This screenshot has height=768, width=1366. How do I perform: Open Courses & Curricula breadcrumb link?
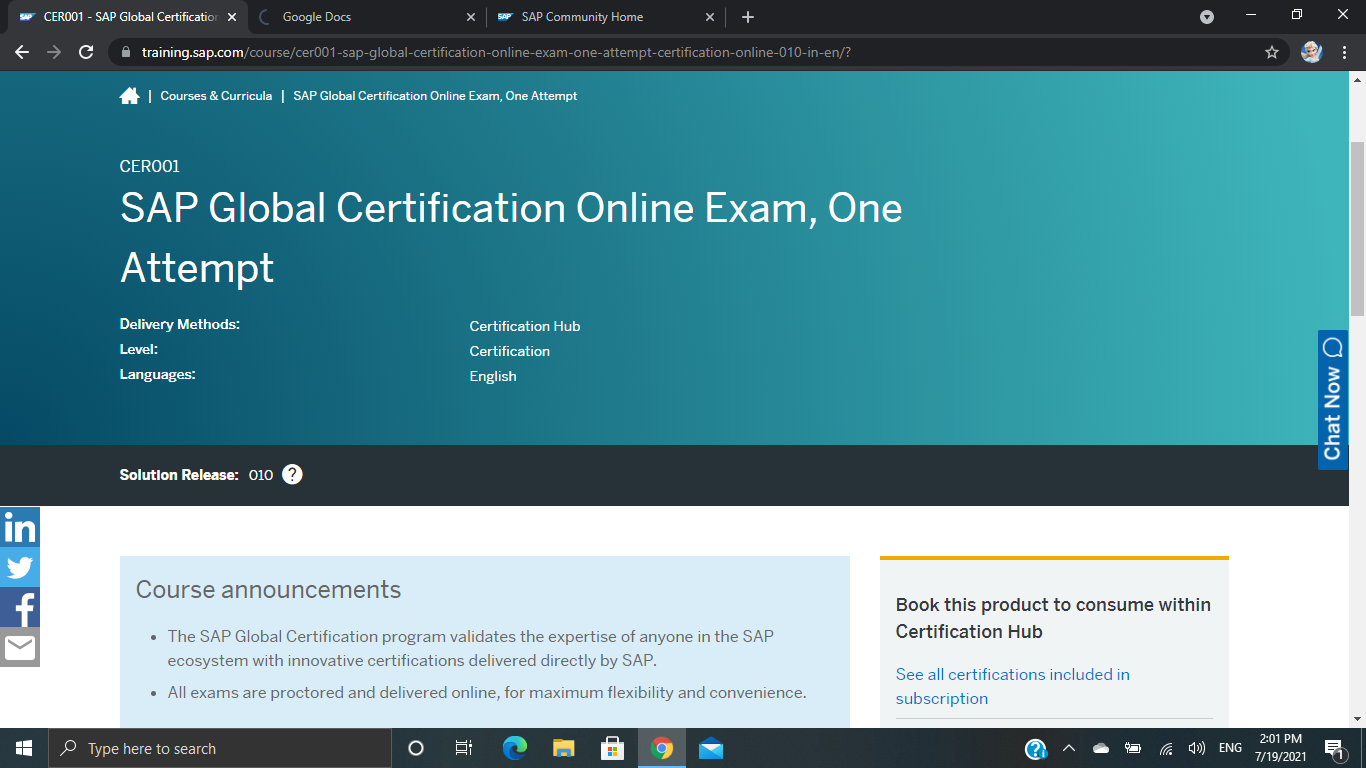216,96
